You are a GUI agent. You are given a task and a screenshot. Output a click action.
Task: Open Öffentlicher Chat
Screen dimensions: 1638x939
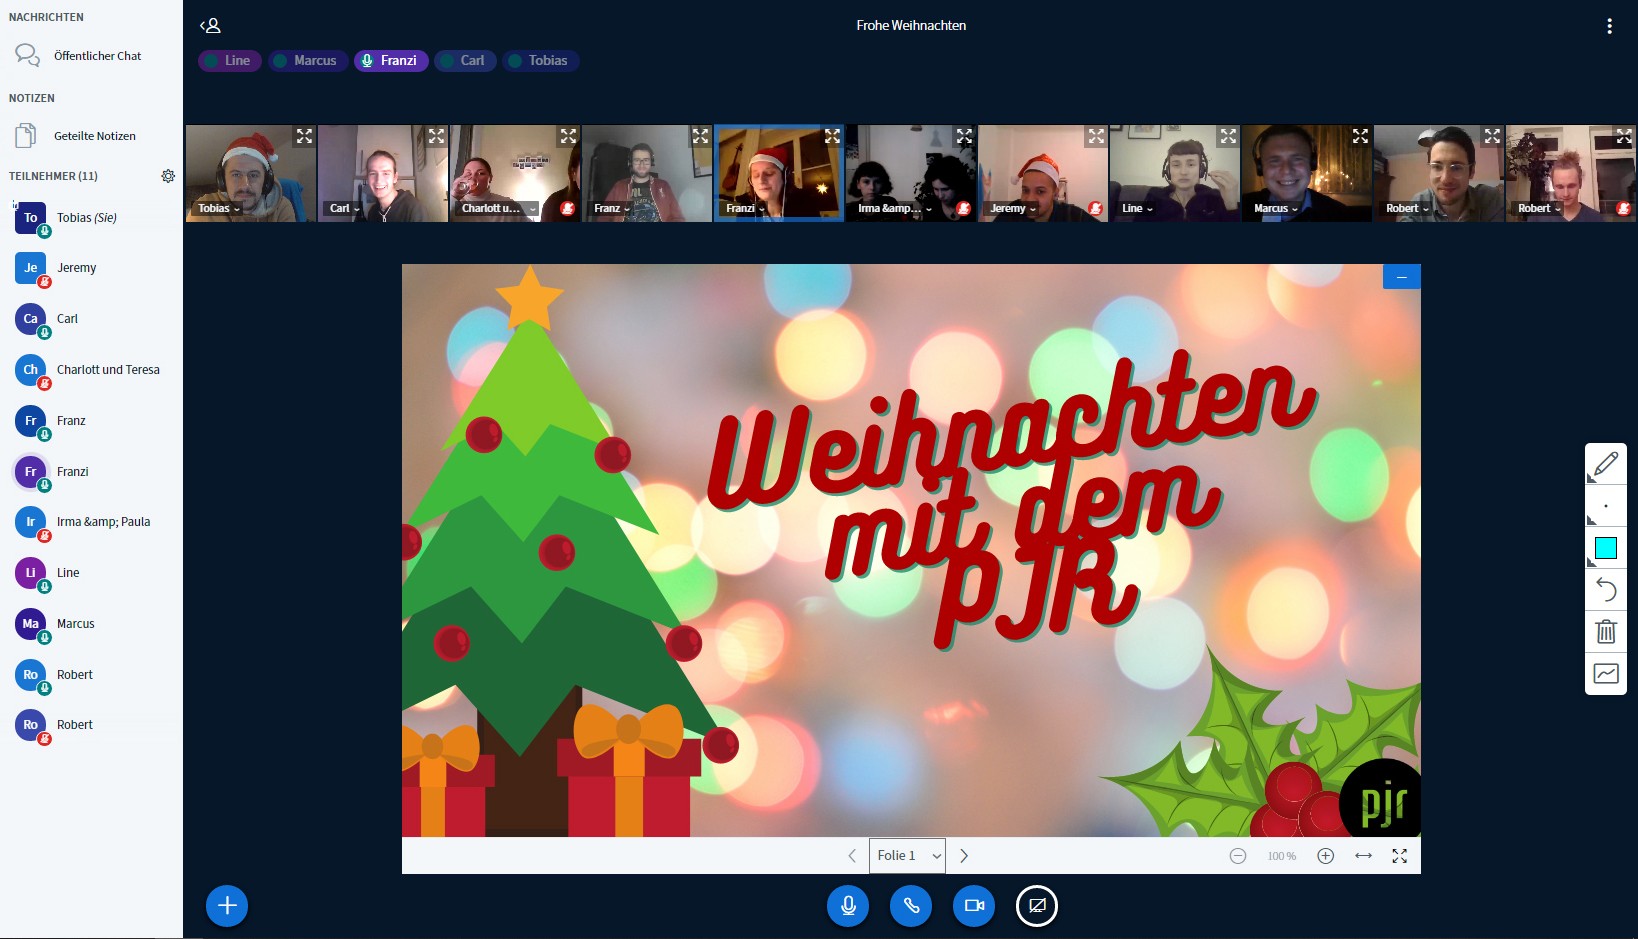[x=97, y=56]
